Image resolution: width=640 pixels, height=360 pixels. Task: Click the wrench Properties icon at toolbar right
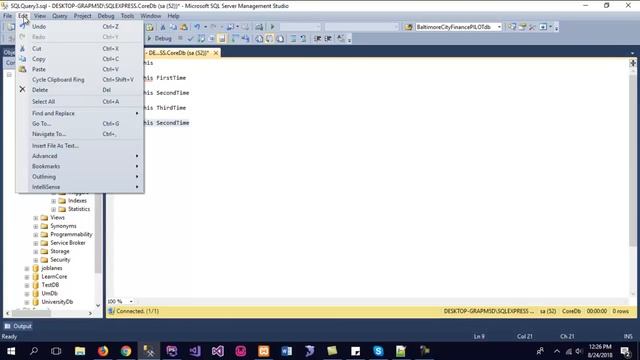pyautogui.click(x=532, y=27)
